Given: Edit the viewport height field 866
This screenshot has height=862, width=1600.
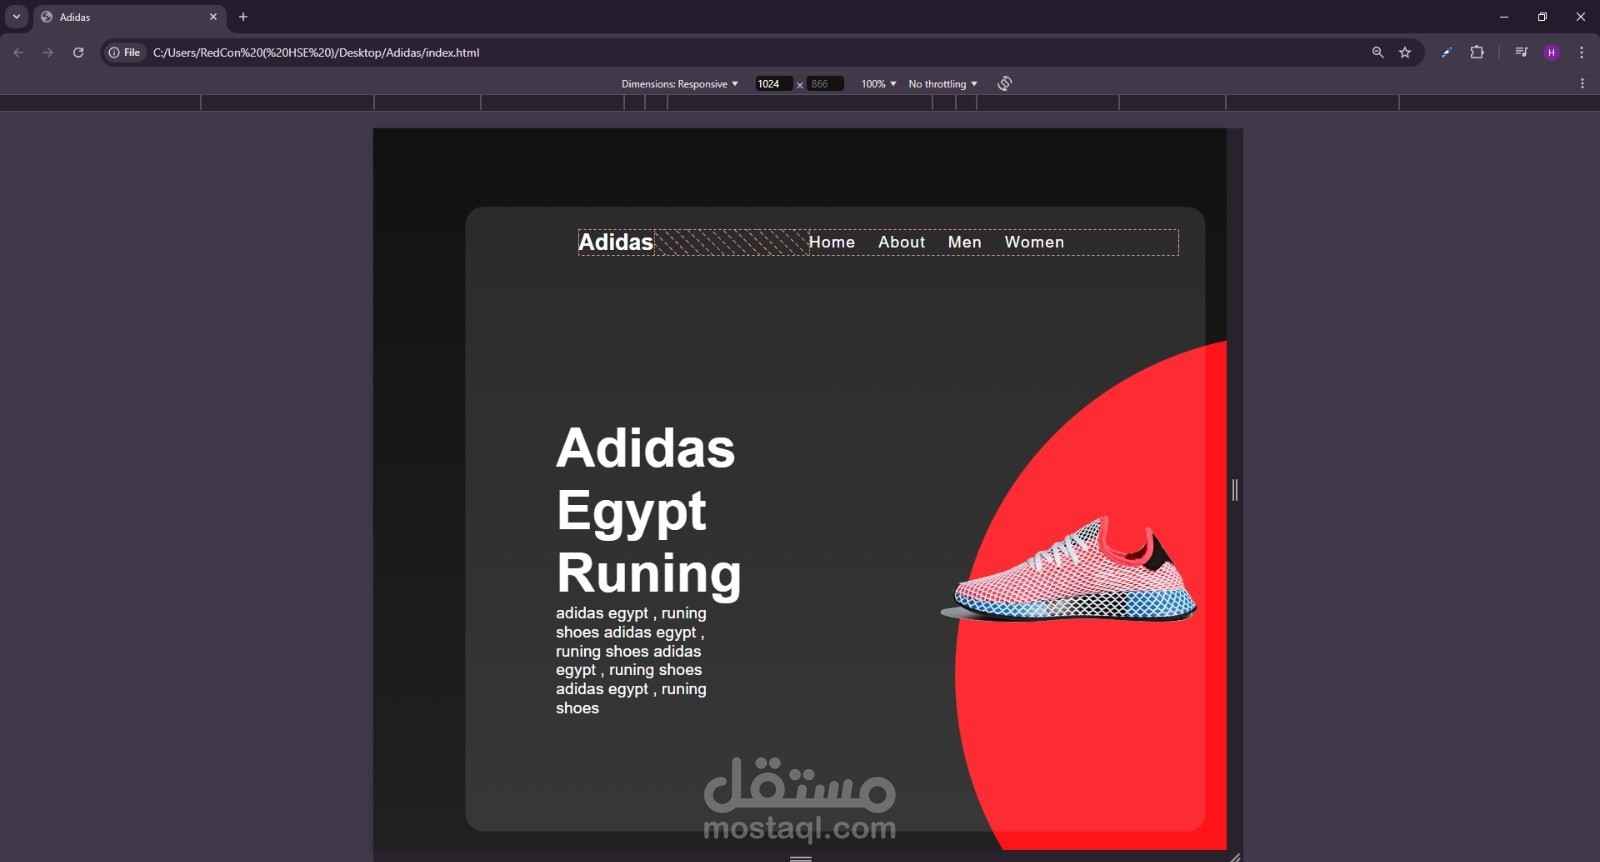Looking at the screenshot, I should tap(825, 84).
